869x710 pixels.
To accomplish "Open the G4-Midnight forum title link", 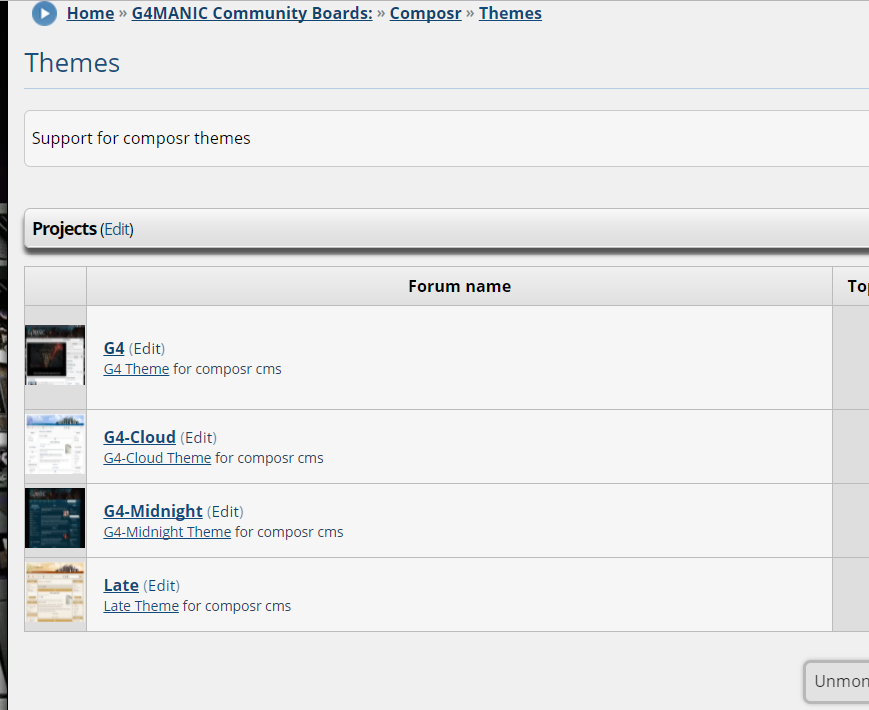I will point(153,511).
